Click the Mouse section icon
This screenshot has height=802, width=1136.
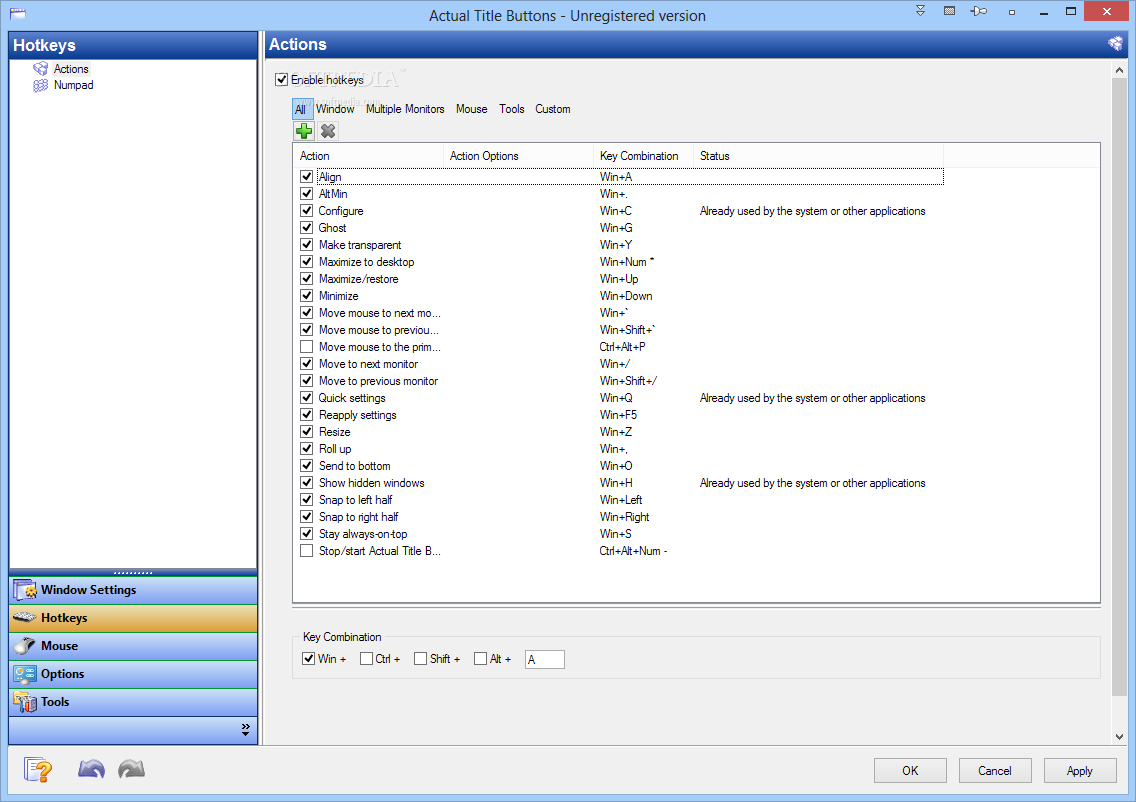[25, 646]
